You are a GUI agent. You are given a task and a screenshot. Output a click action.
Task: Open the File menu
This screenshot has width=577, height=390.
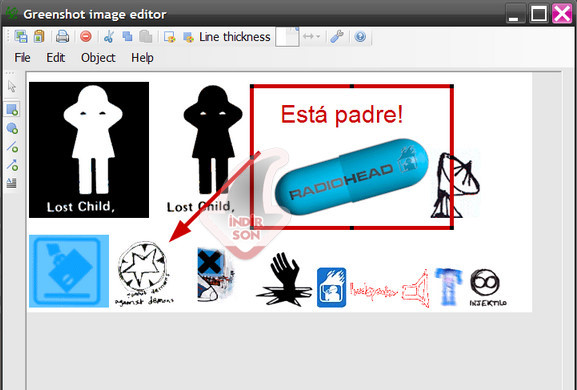[x=22, y=58]
